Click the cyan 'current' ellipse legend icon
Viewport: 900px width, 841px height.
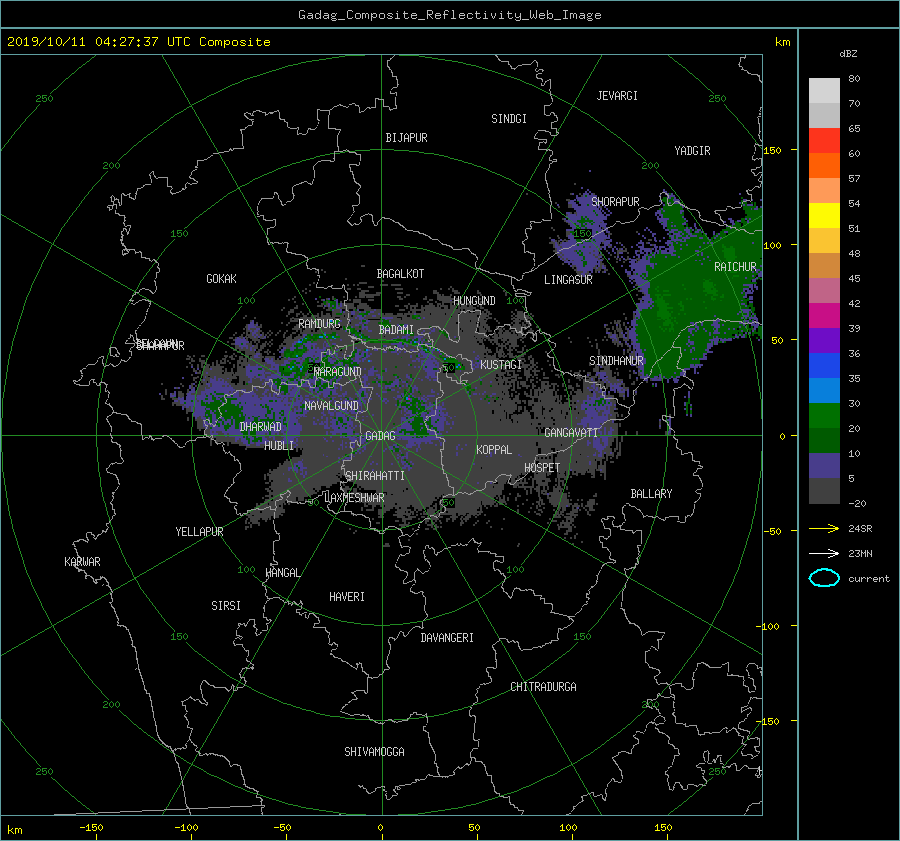point(824,578)
